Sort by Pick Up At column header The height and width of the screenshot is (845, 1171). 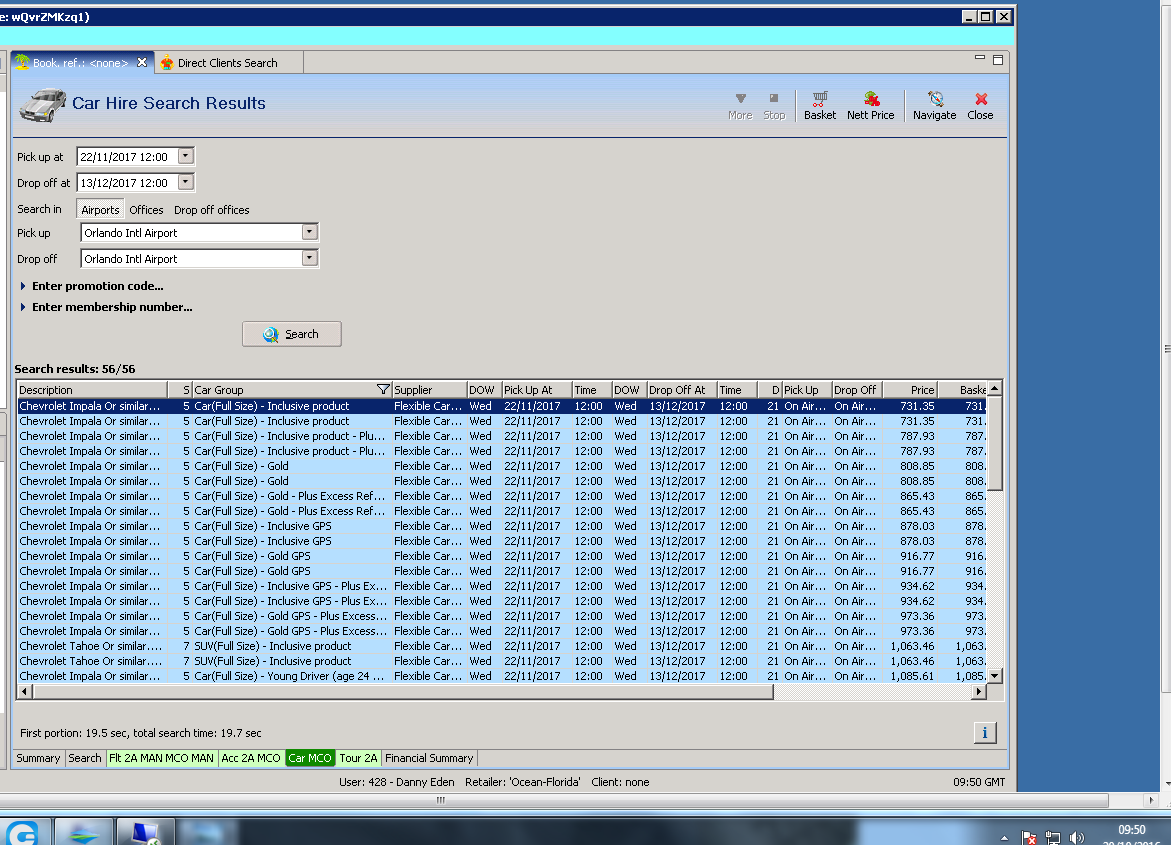pyautogui.click(x=537, y=390)
